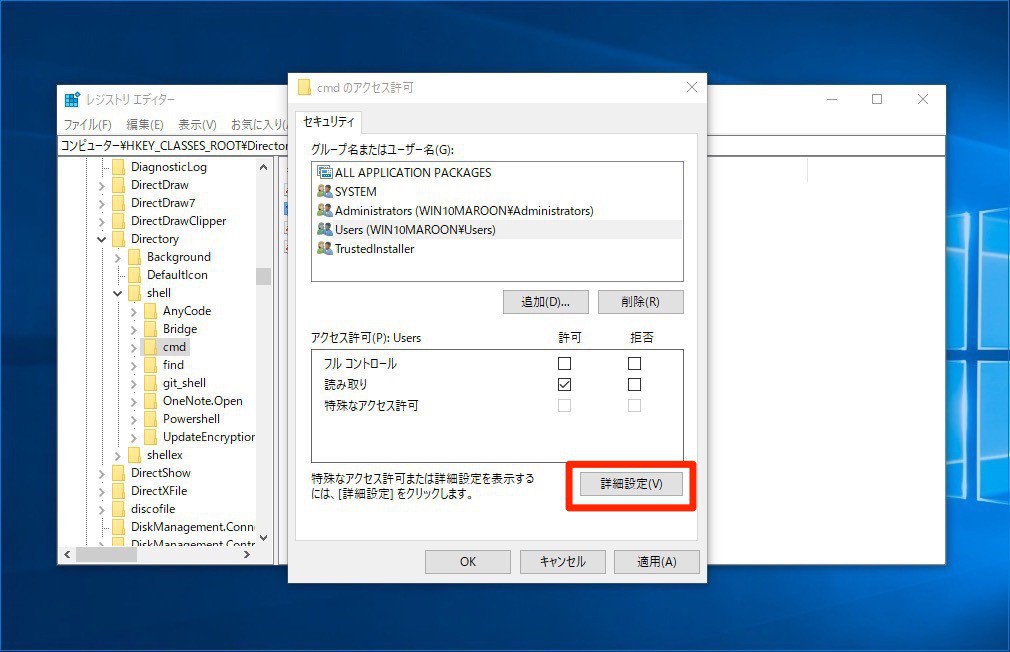Click the 削除(R) button
This screenshot has width=1010, height=652.
pyautogui.click(x=640, y=302)
